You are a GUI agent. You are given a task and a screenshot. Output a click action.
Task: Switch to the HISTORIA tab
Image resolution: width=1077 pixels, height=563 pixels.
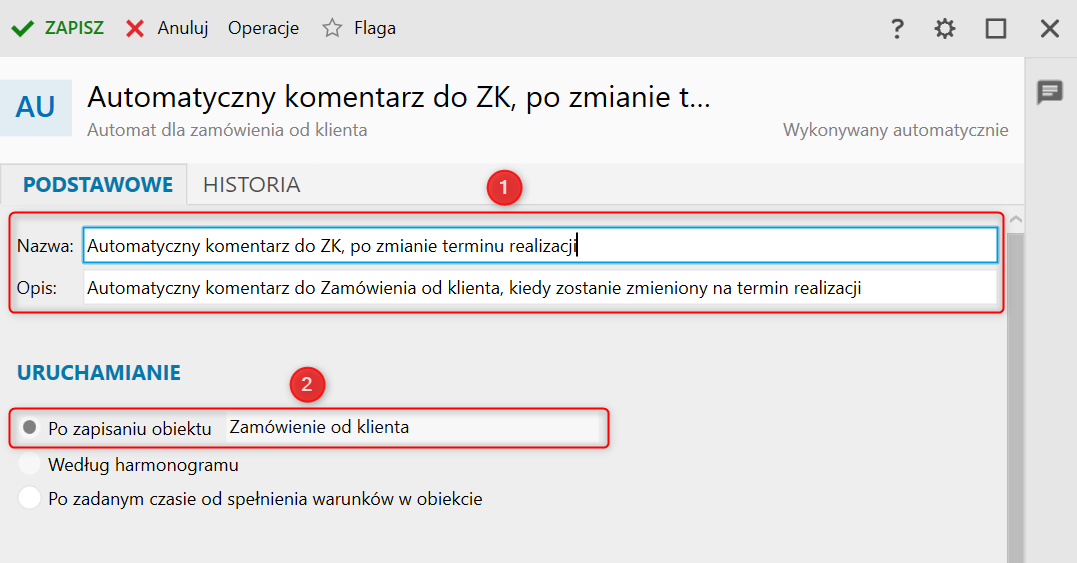click(x=251, y=185)
